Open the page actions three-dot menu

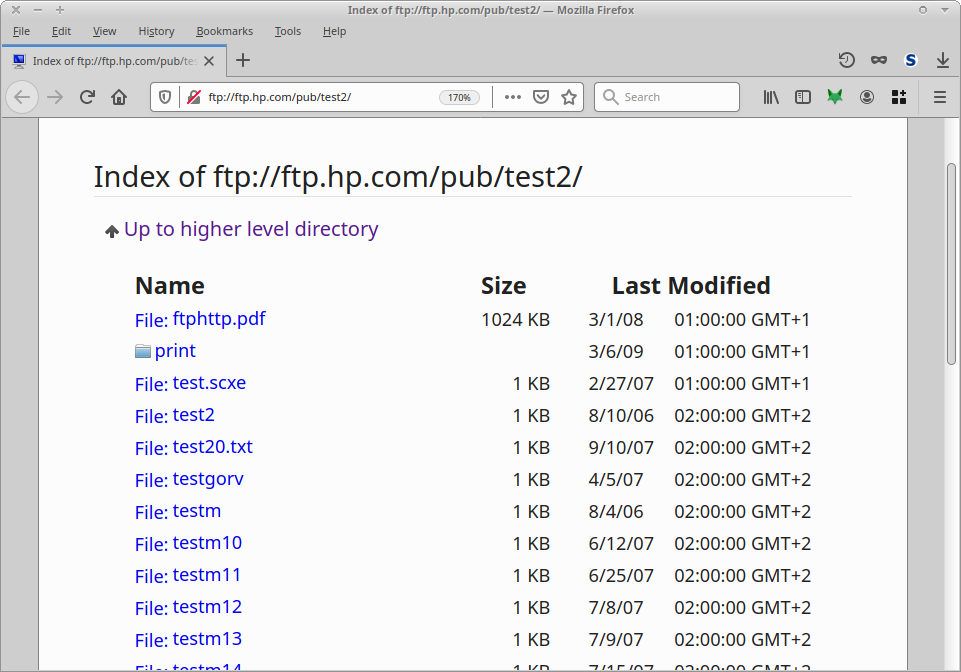click(x=513, y=97)
